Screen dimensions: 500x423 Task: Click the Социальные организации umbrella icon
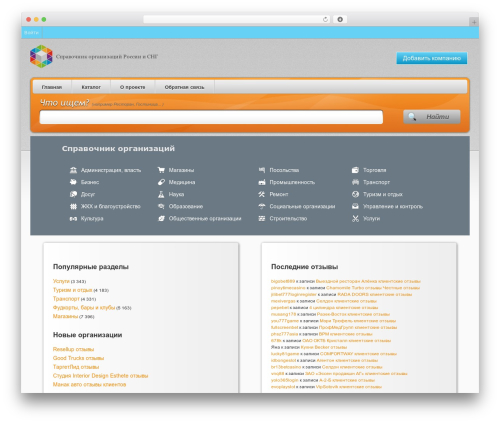[x=262, y=206]
